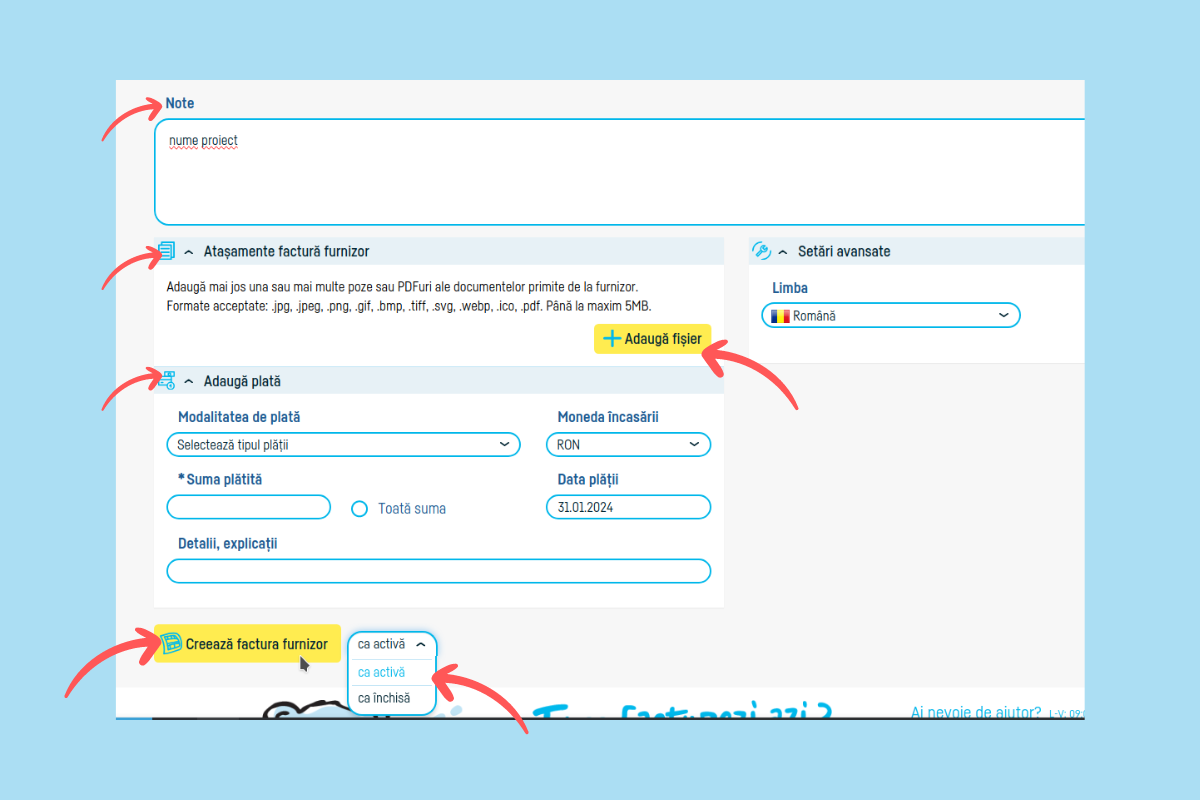
Task: Collapse the Adaugă plată section
Action: pos(189,382)
